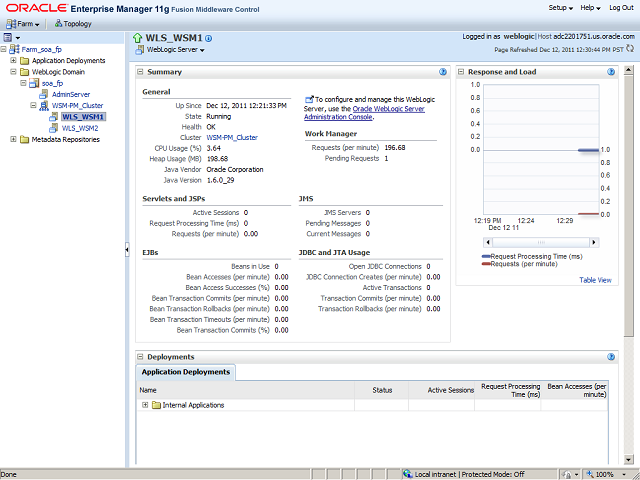This screenshot has height=480, width=640.
Task: Click the page refresh icon
Action: click(630, 48)
